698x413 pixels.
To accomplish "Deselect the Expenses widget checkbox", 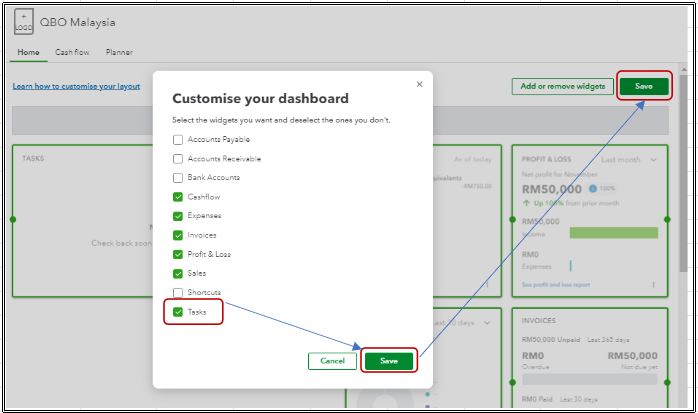I will point(178,216).
